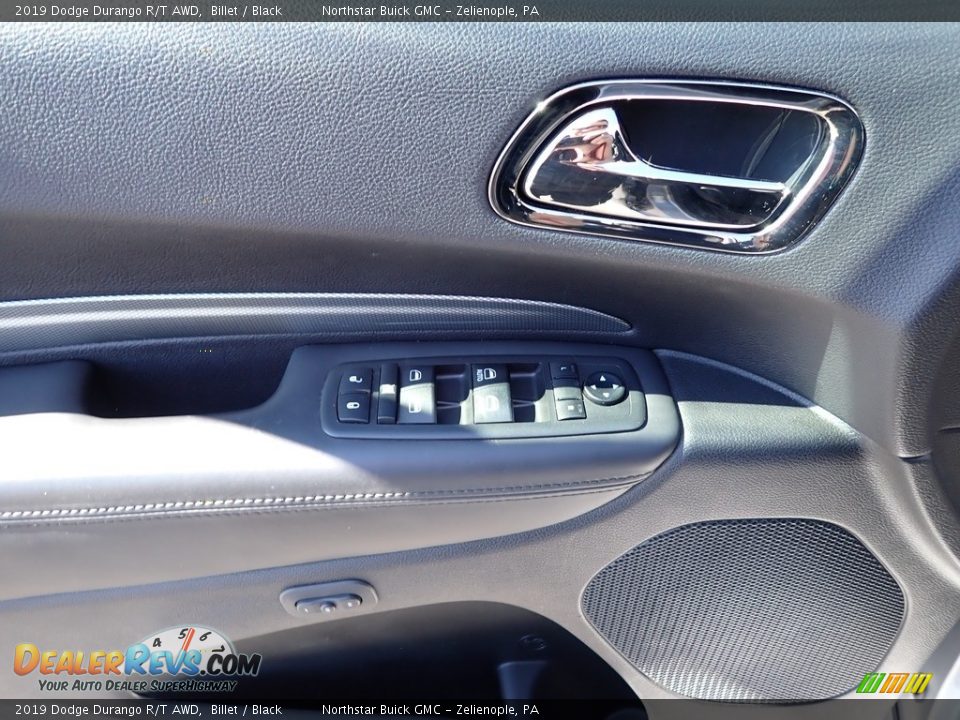Click the round mirror adjust knob
This screenshot has height=720, width=960.
(x=605, y=388)
